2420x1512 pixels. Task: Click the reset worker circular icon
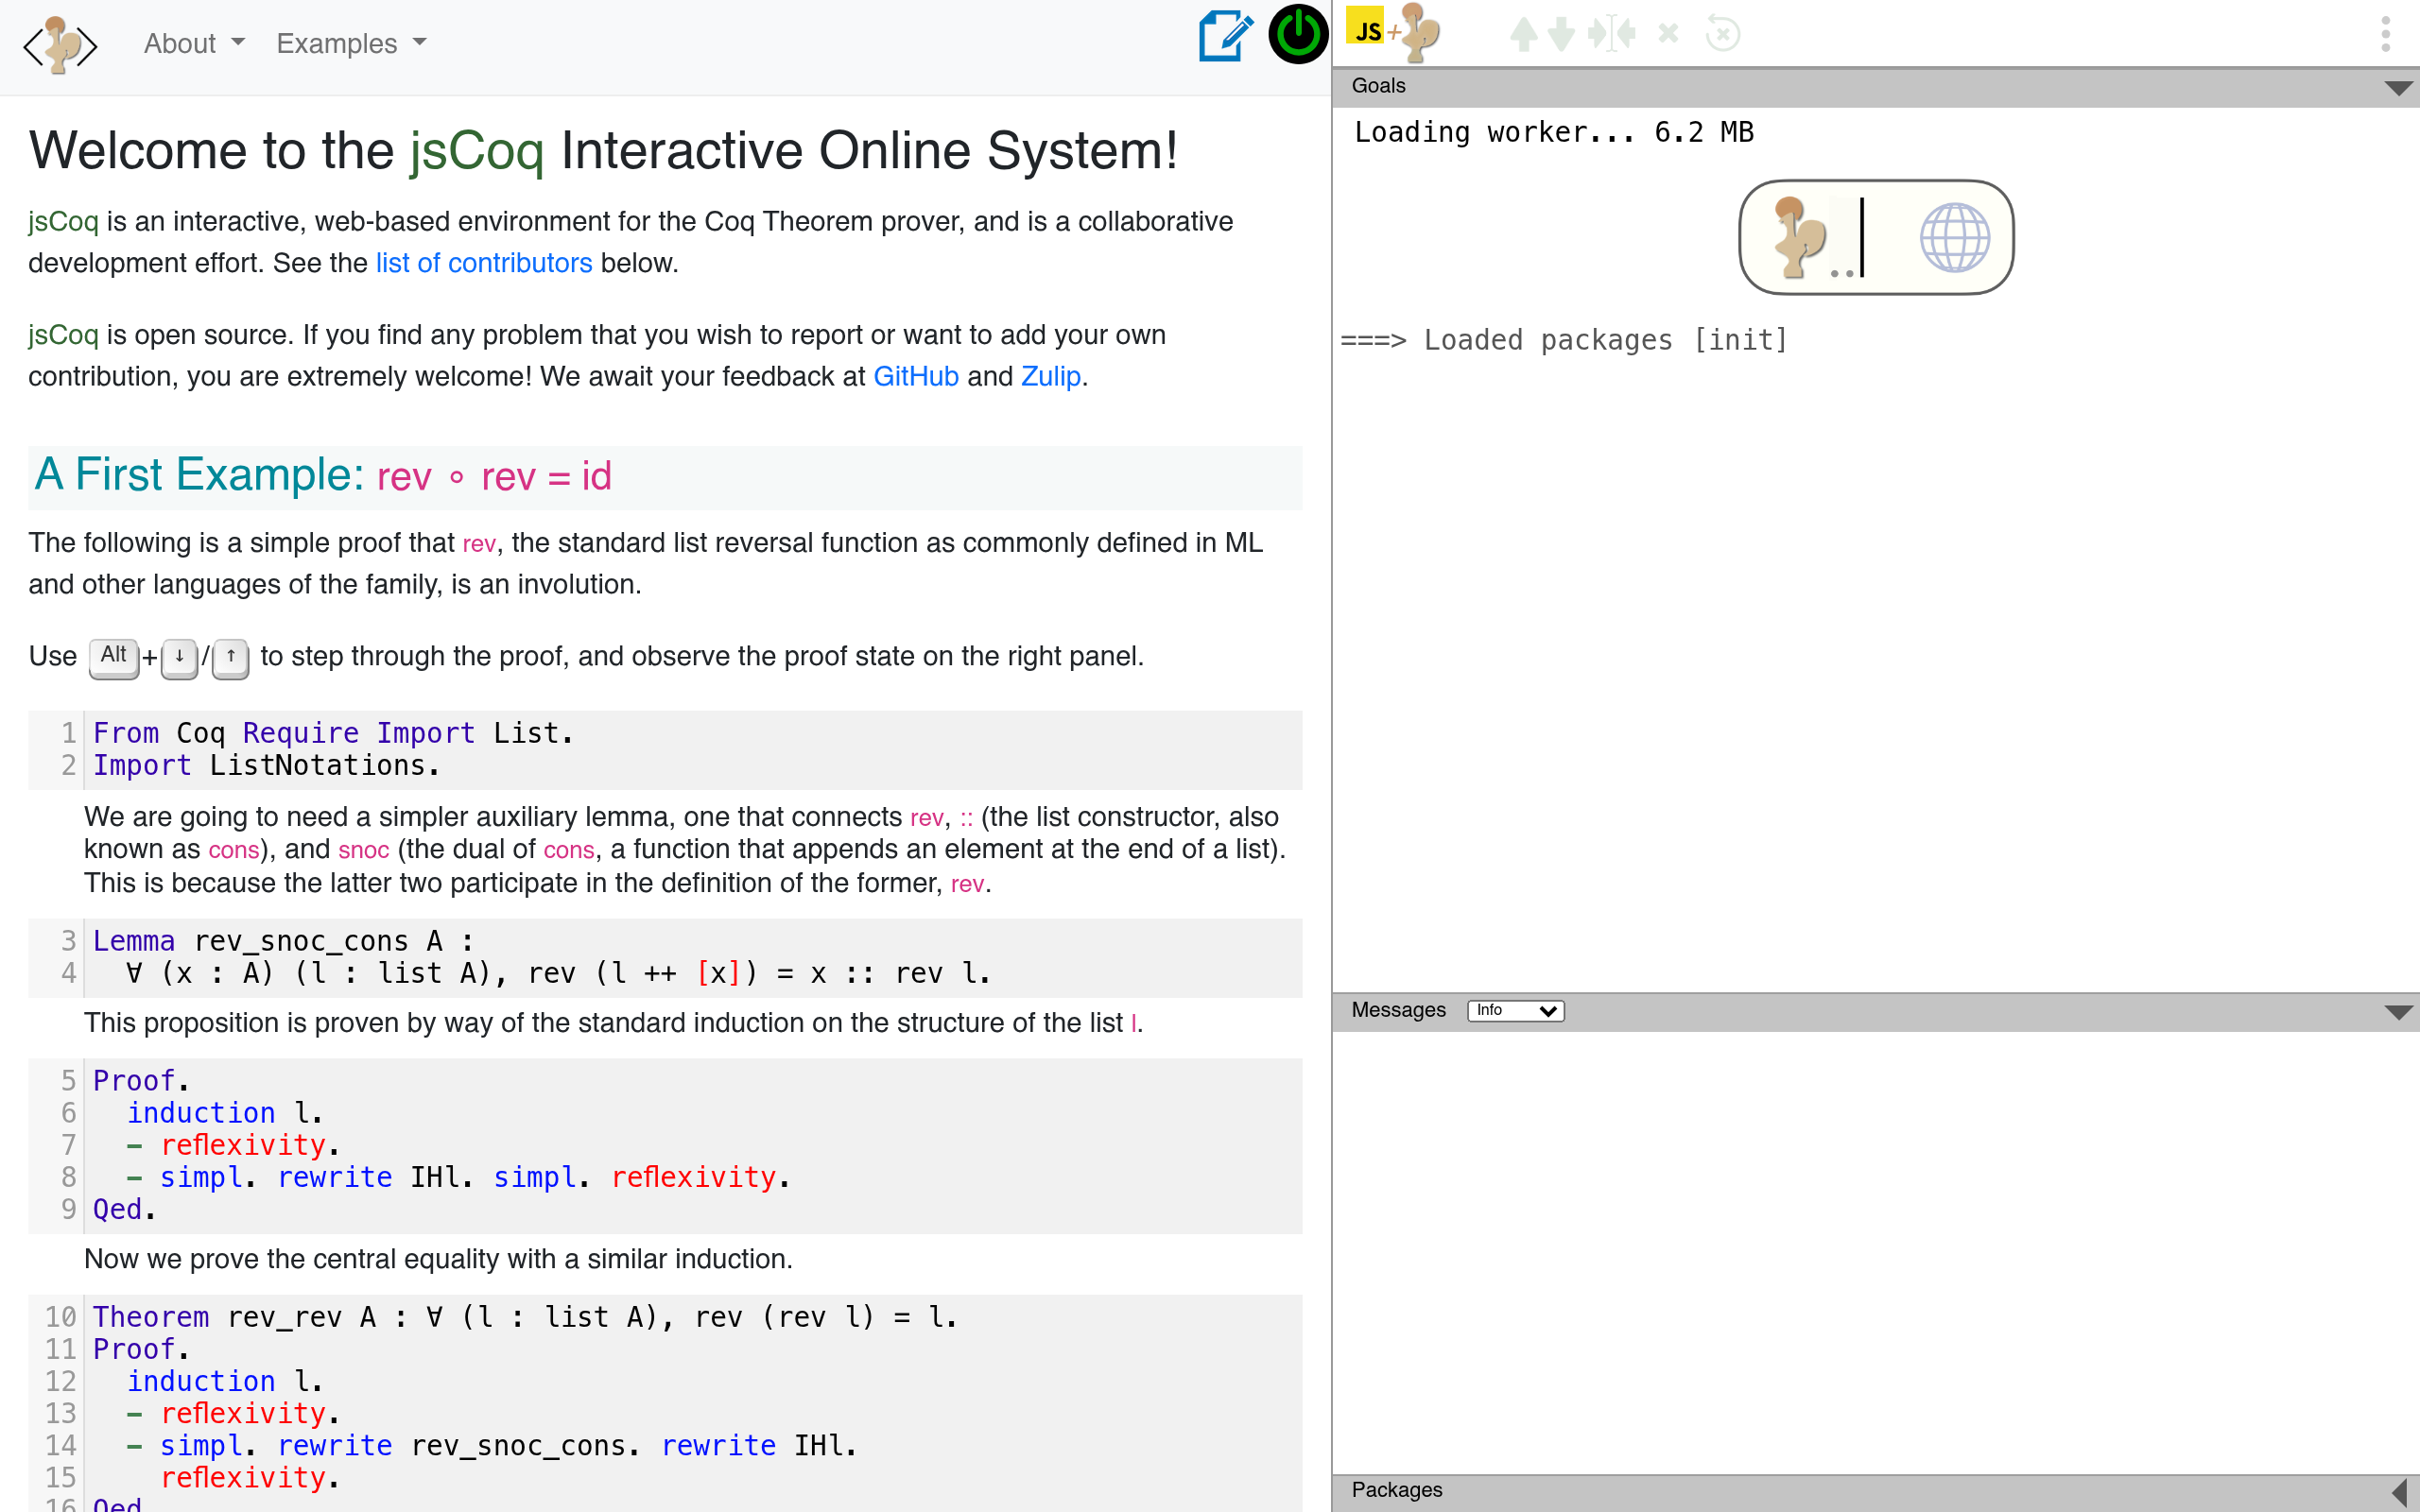[1722, 34]
